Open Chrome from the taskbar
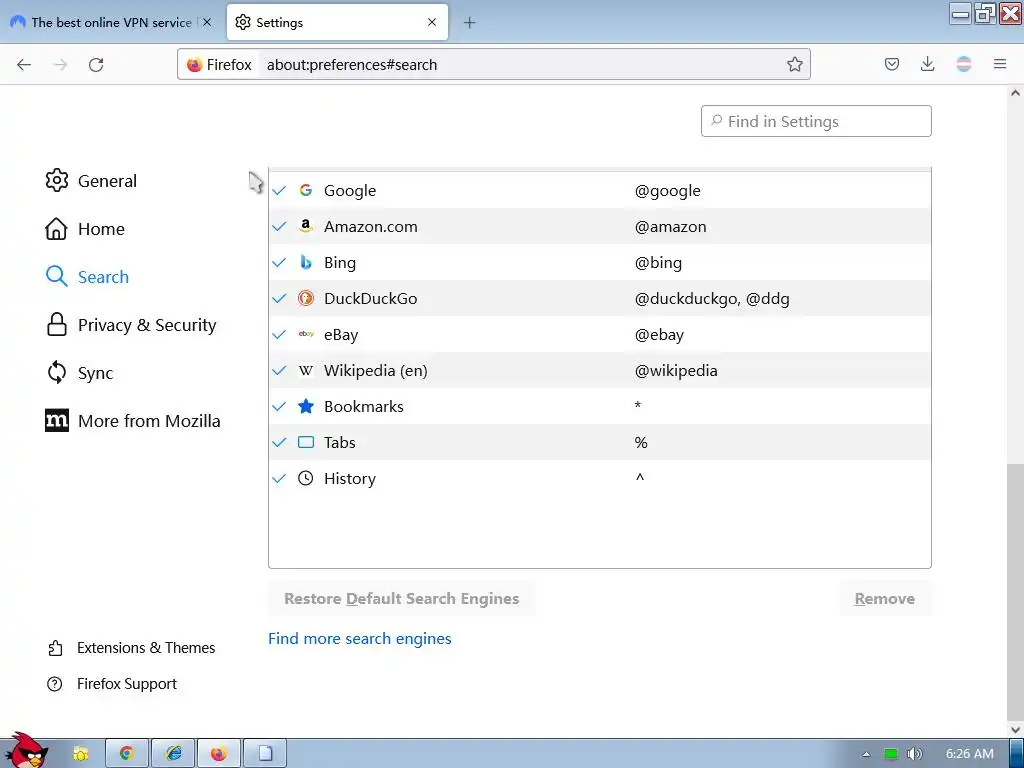Viewport: 1024px width, 768px height. 127,754
